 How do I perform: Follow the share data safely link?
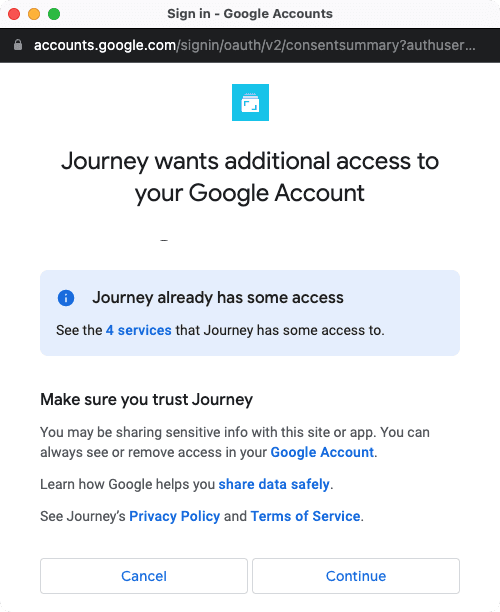pos(274,484)
